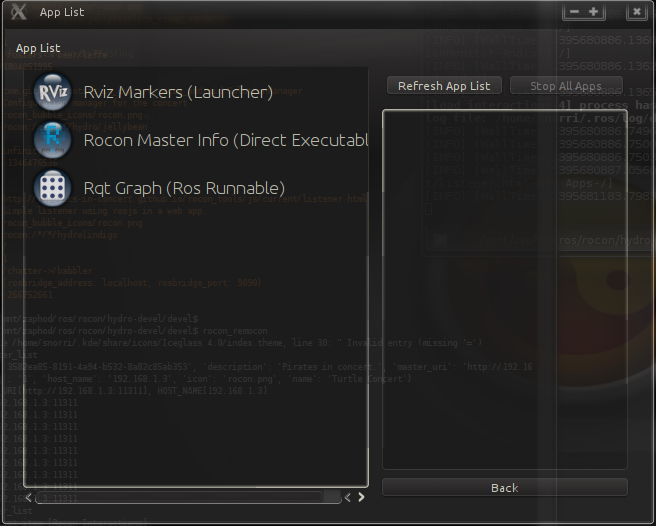Click the Rviz Markers app icon
Screen dimensions: 656x526
(52, 92)
